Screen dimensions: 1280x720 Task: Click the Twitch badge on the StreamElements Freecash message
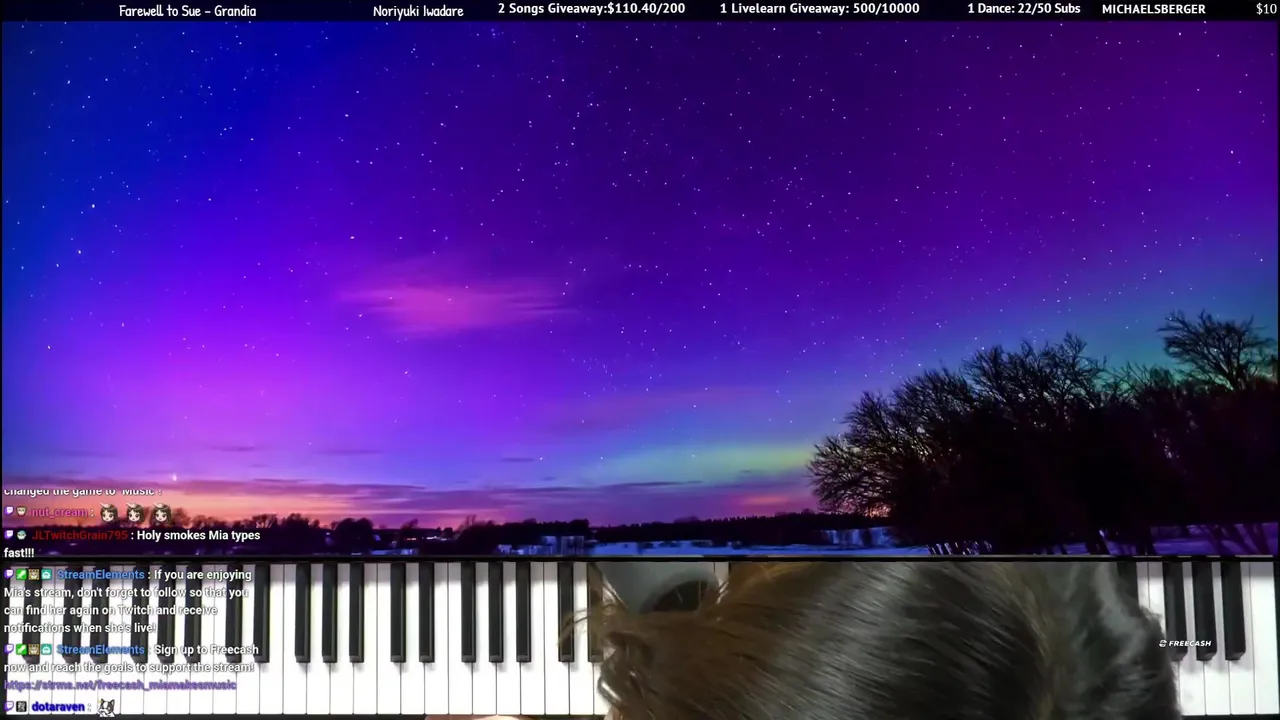tap(9, 650)
